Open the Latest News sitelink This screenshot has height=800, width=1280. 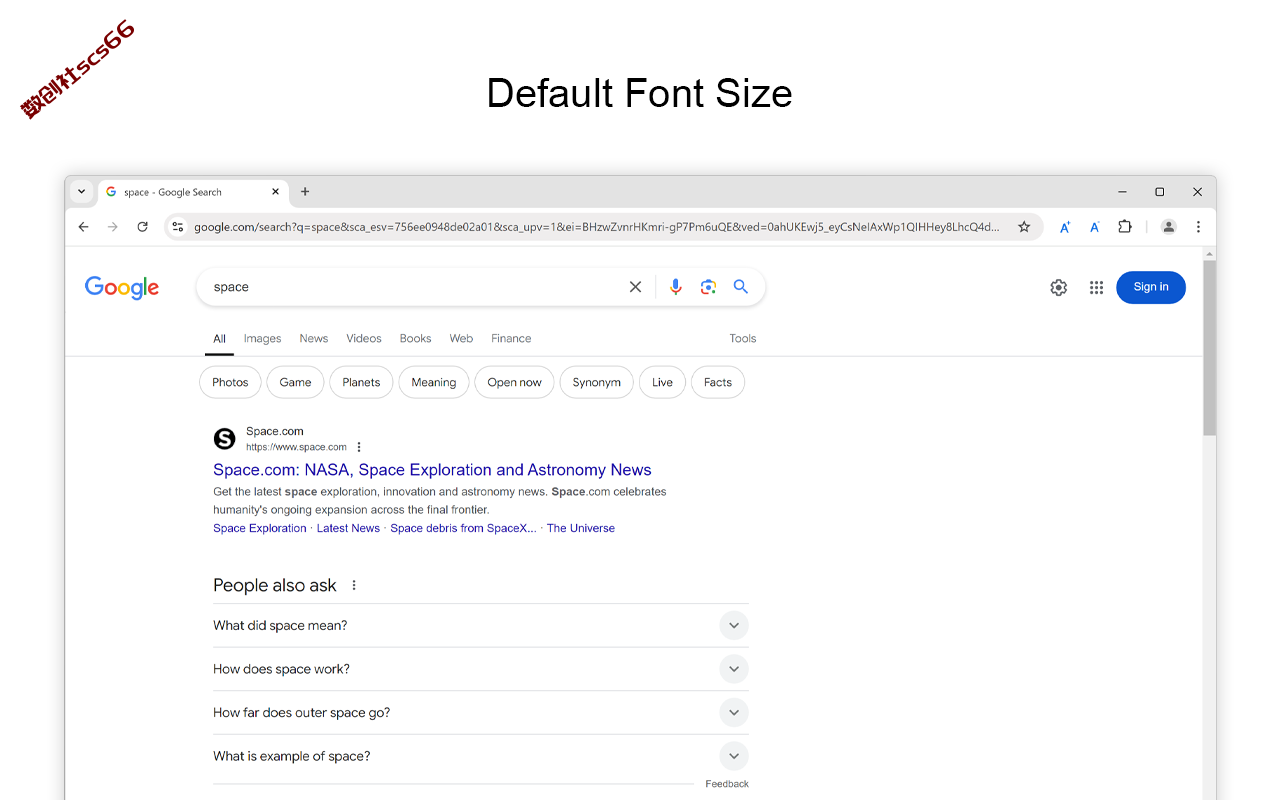click(x=348, y=528)
